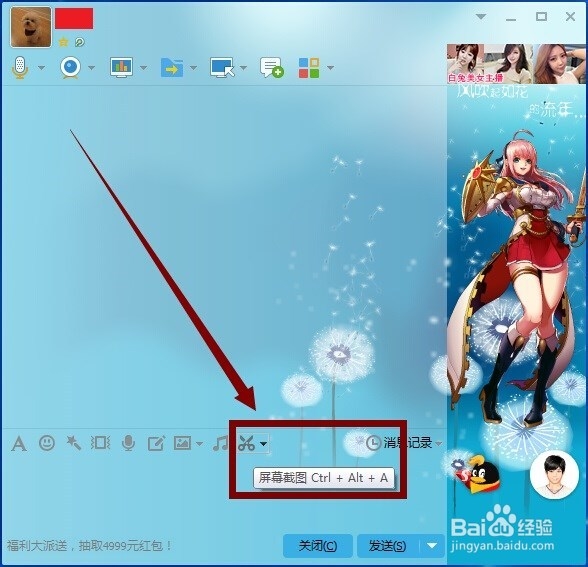Click the green search icon beside star
This screenshot has height=567, width=588.
pos(80,42)
